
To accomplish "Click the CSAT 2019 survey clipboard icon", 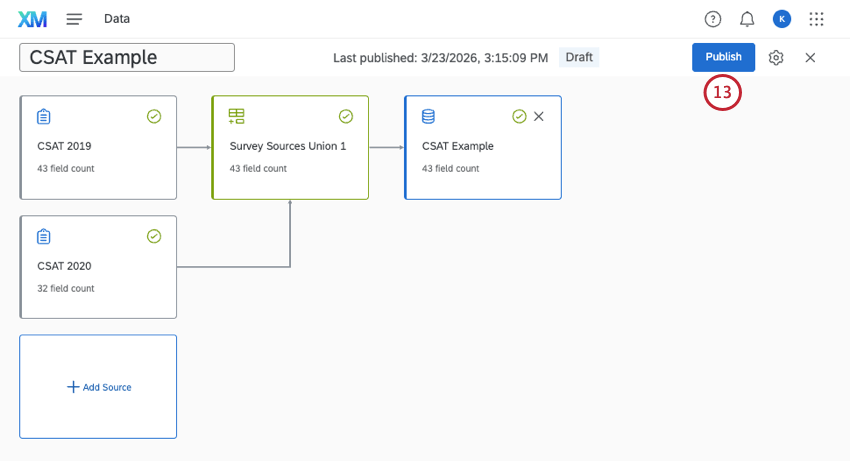I will click(44, 117).
